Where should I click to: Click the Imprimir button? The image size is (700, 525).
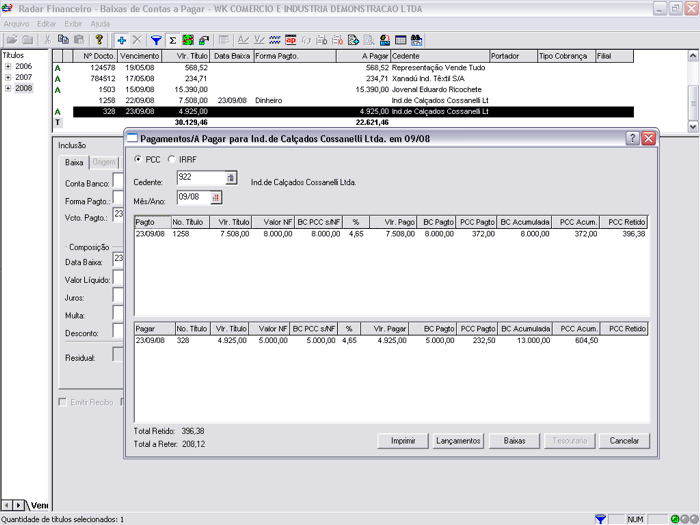point(403,440)
